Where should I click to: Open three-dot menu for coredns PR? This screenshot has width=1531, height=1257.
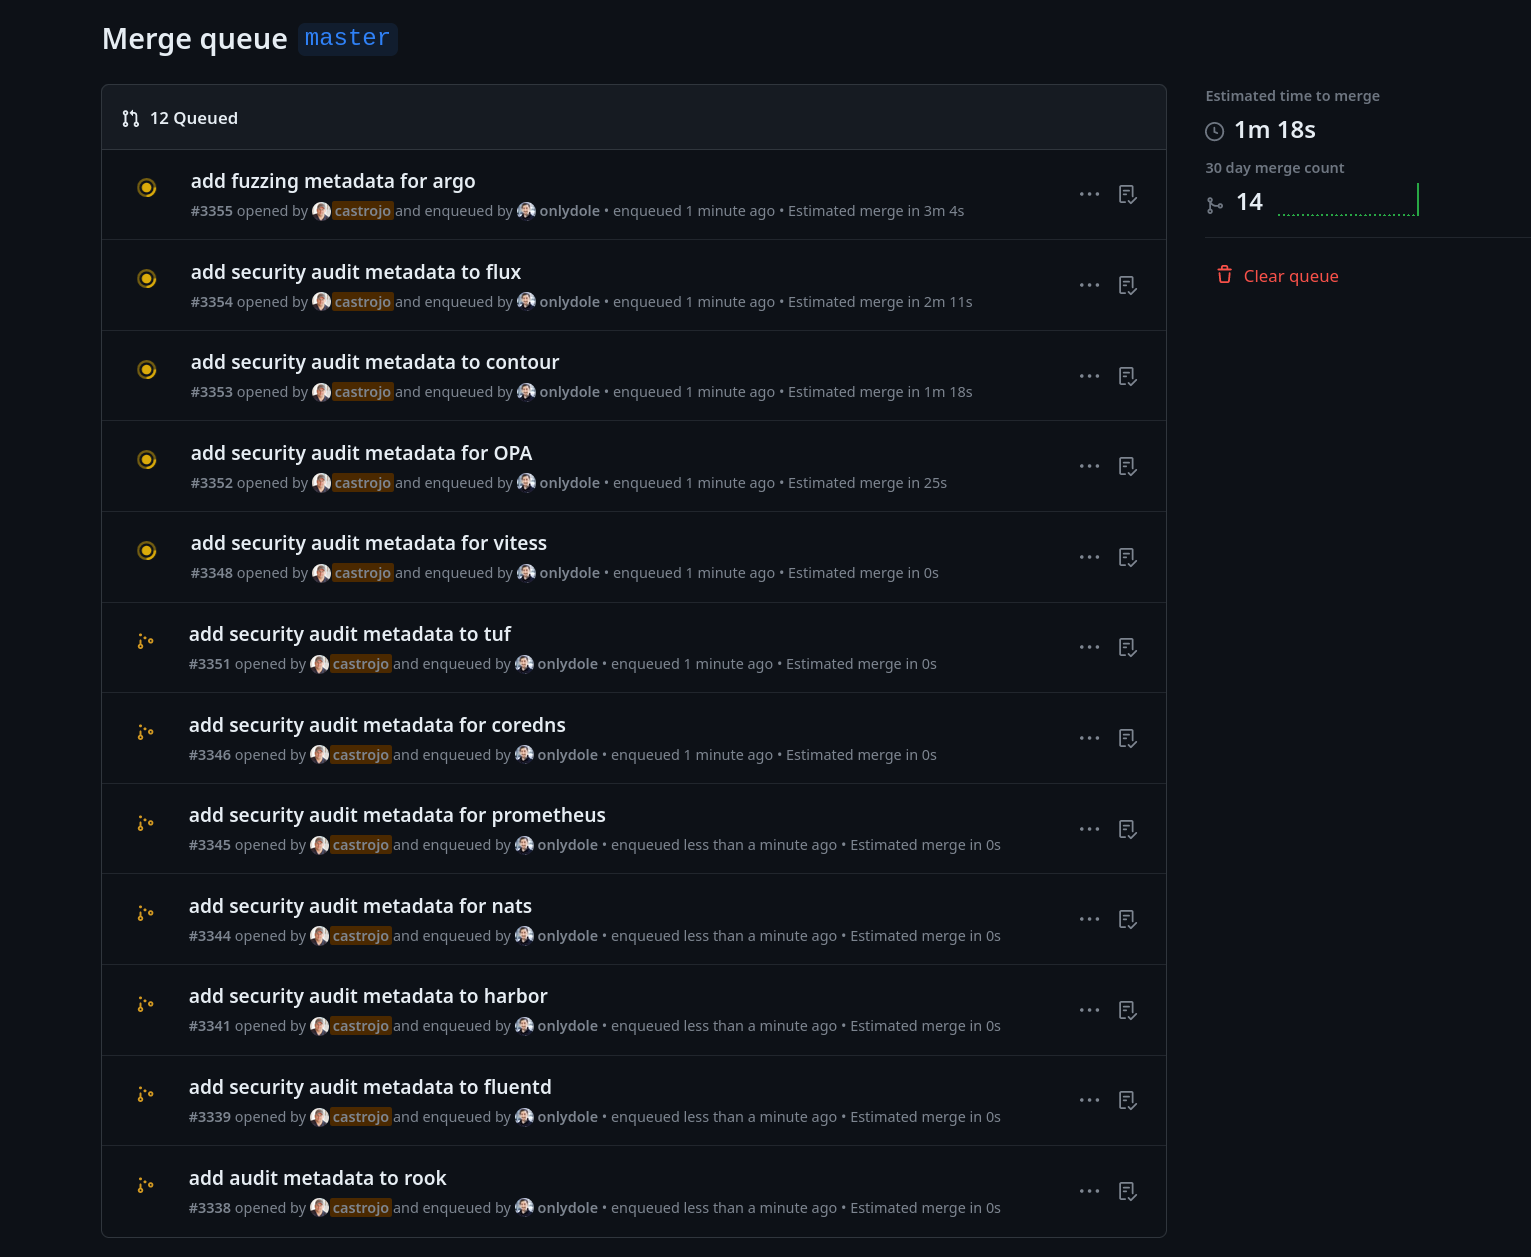[x=1089, y=738]
